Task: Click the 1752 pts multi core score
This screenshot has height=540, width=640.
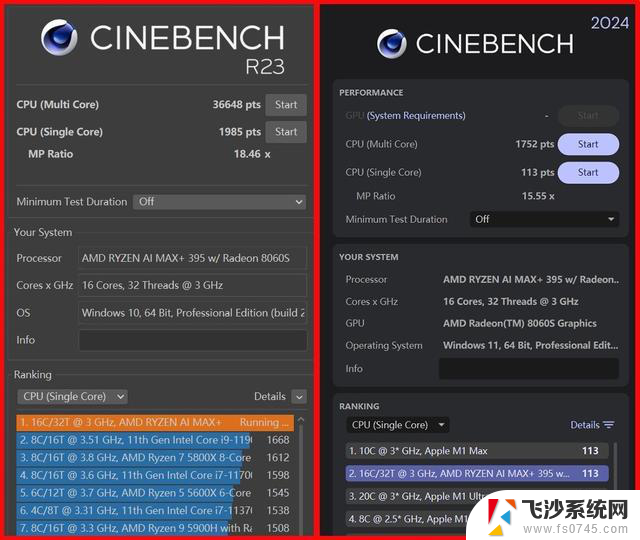Action: [x=535, y=144]
